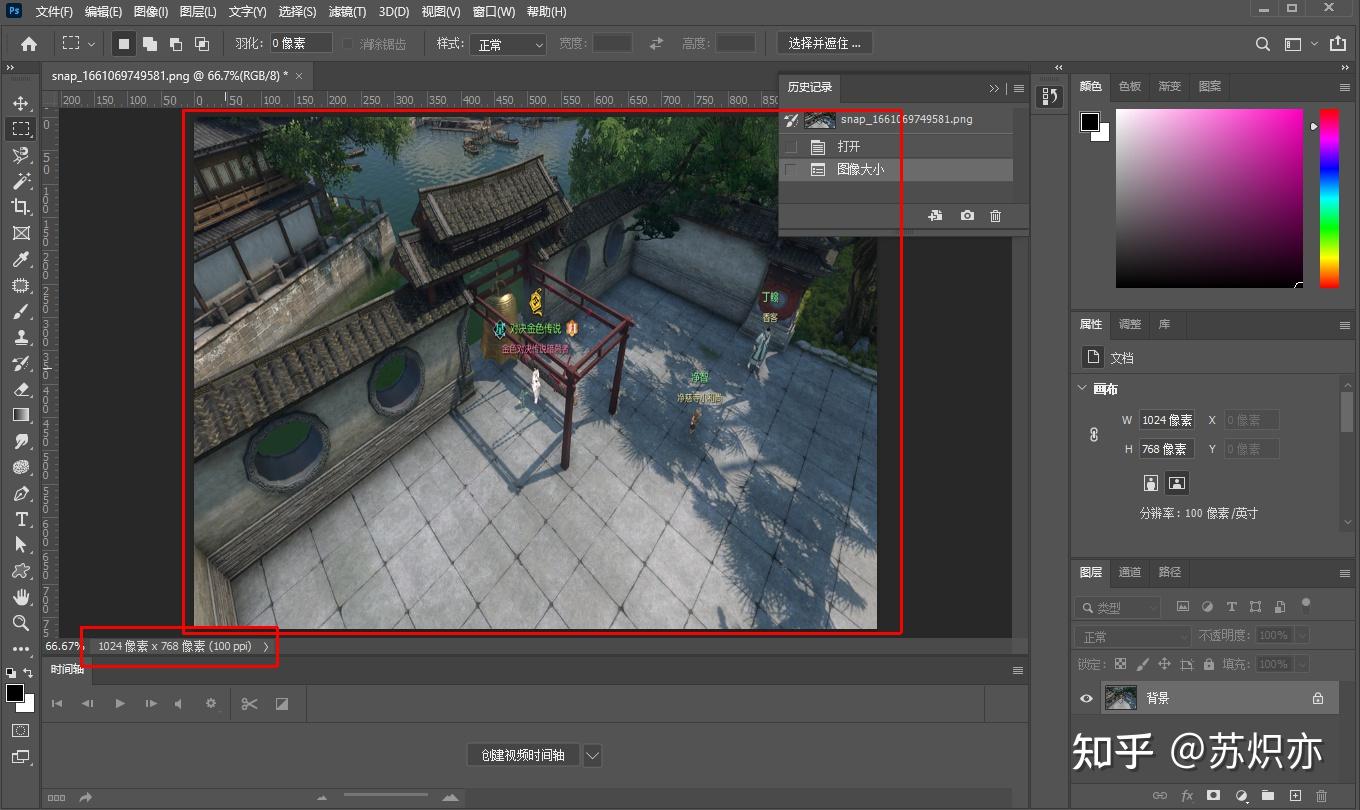
Task: Toggle history brush source for 图像大小 state
Action: (791, 170)
